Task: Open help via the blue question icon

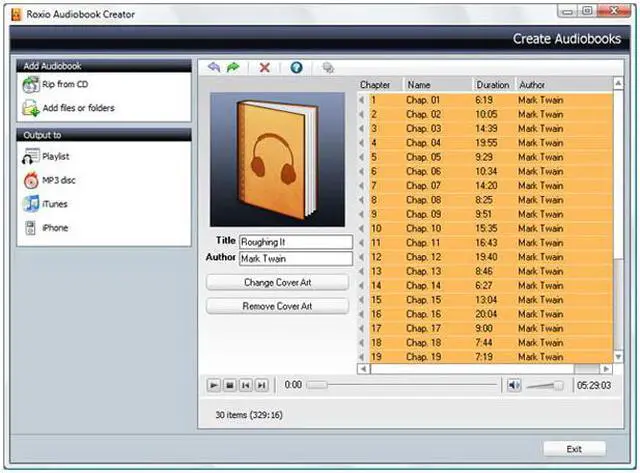Action: click(296, 67)
